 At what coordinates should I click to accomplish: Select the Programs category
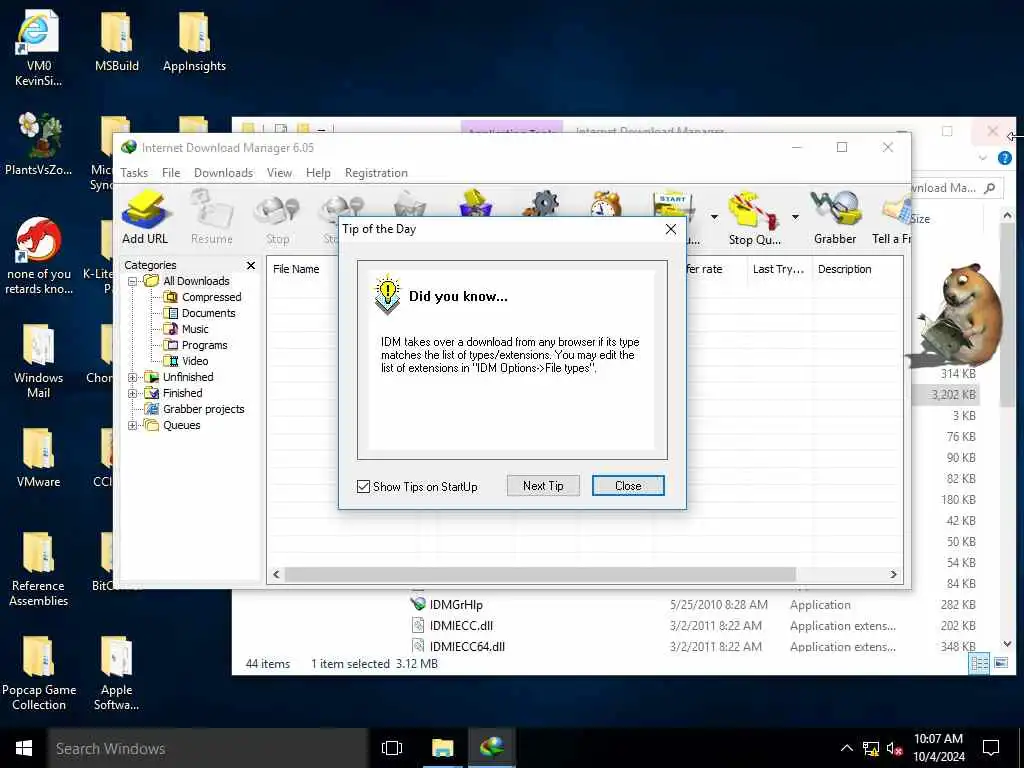coord(204,345)
